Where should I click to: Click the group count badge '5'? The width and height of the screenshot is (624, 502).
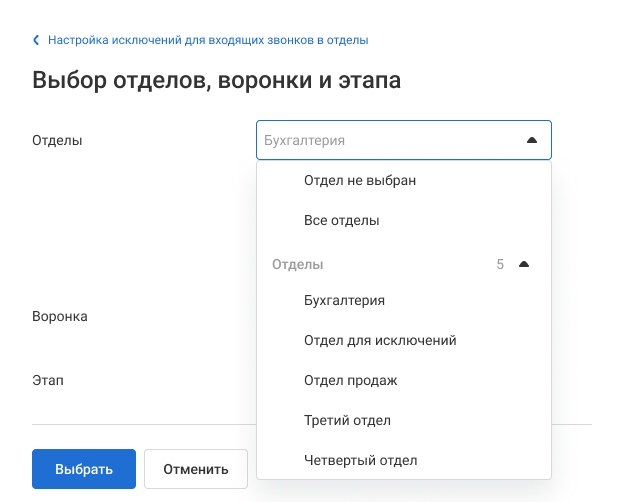point(500,265)
